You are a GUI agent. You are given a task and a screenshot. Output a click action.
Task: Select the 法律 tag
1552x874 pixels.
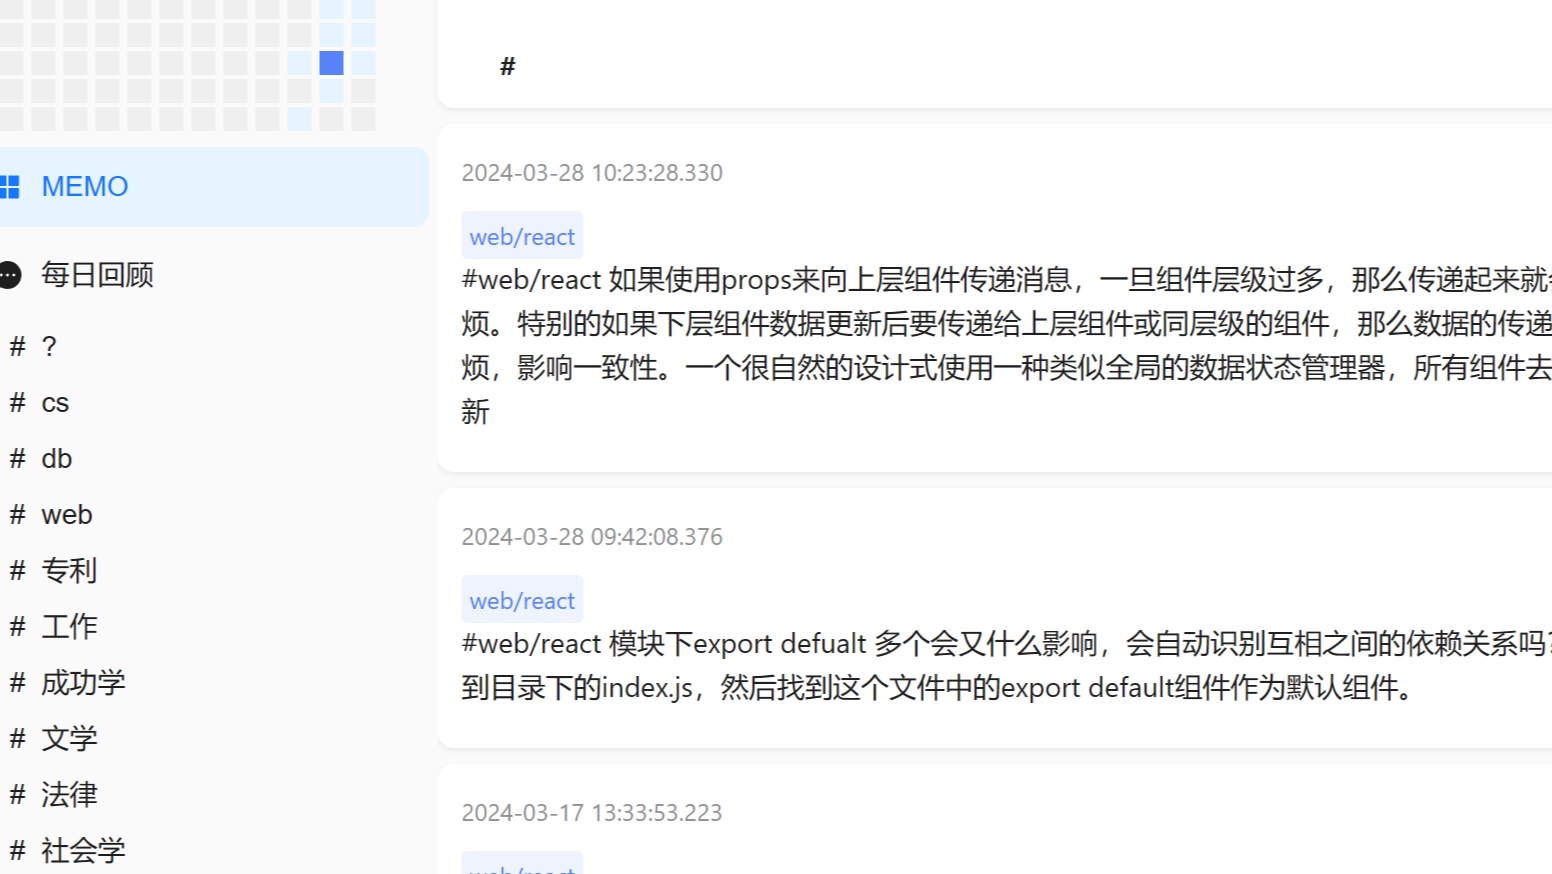point(69,795)
